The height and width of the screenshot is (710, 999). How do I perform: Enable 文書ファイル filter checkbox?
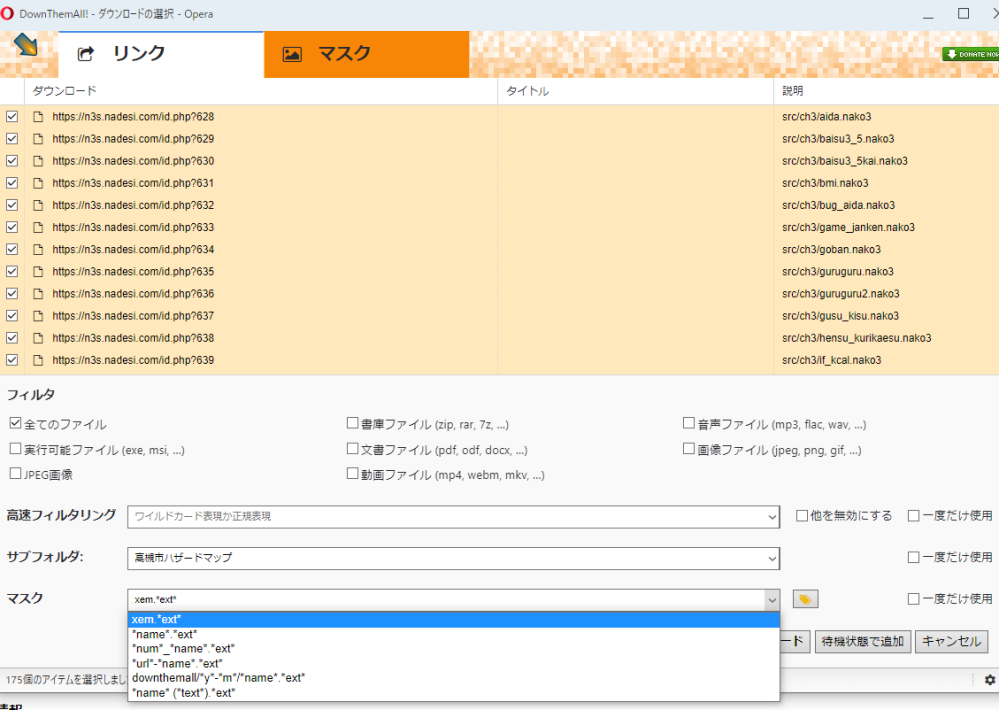coord(352,449)
